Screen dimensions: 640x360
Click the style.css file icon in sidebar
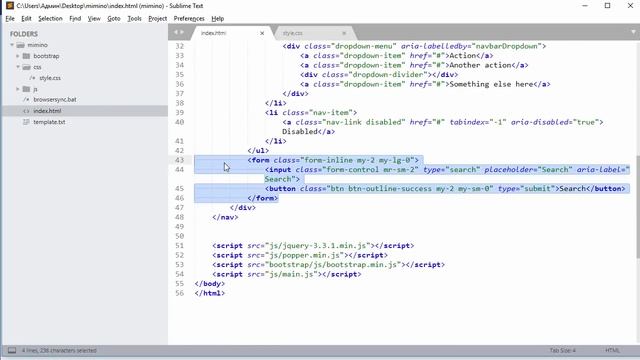point(32,78)
